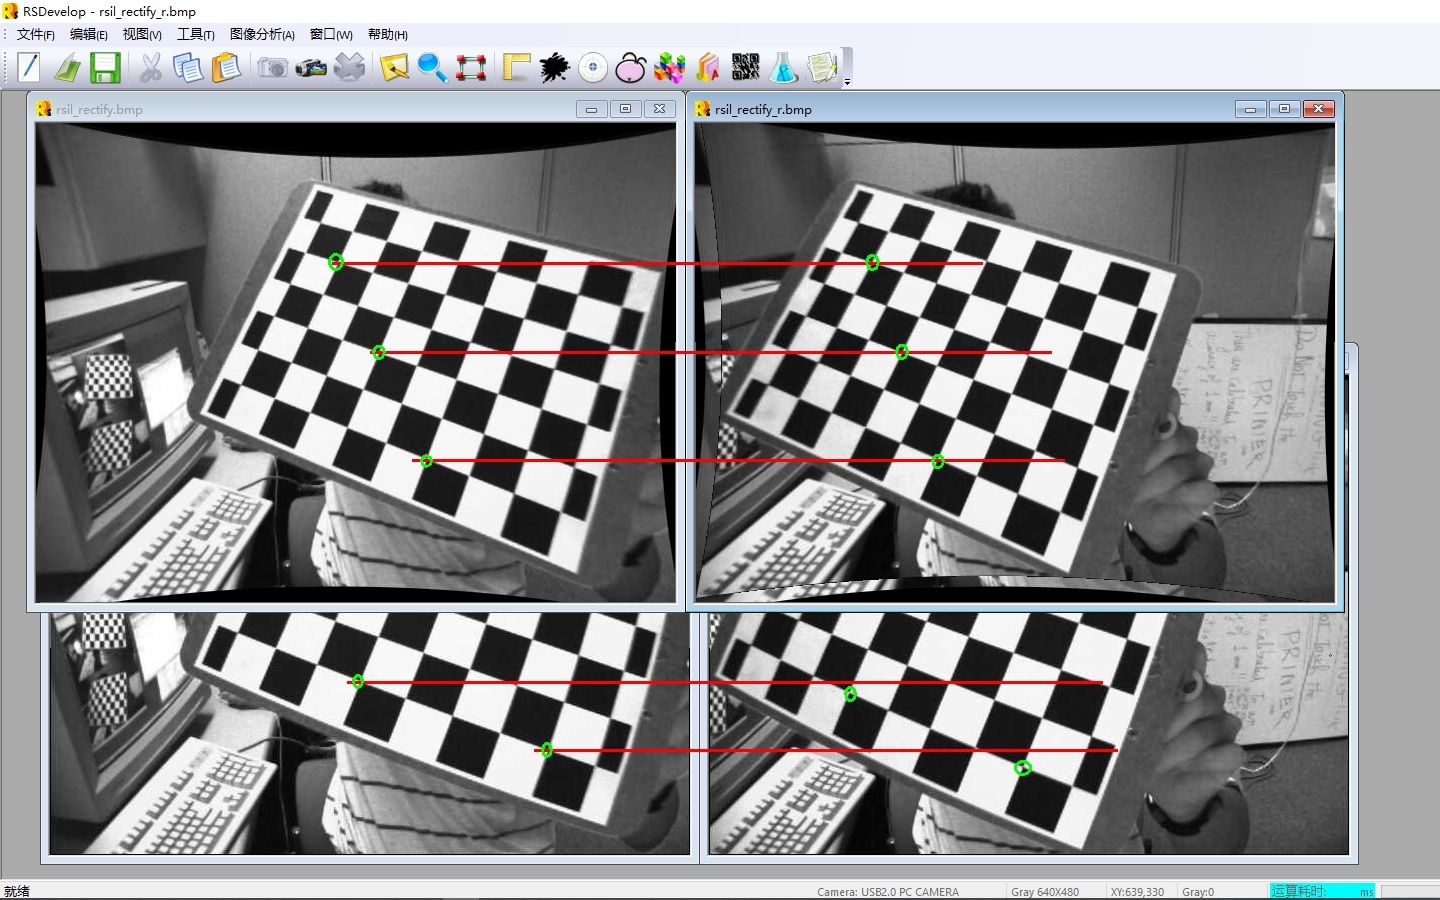1440x900 pixels.
Task: Open the 文件(F) menu
Action: click(x=36, y=34)
